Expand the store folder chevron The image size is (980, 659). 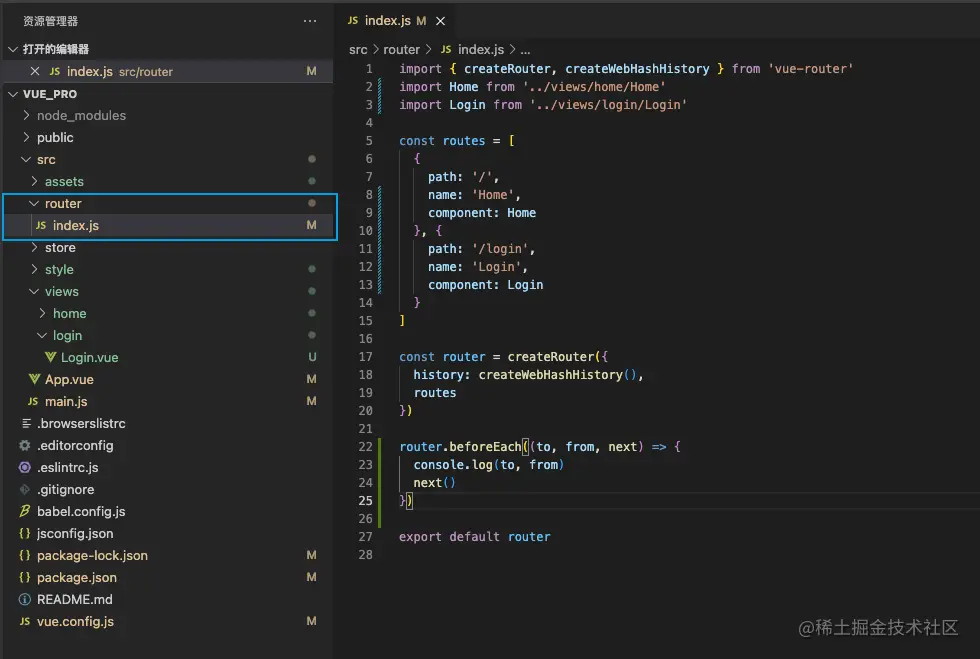tap(34, 248)
